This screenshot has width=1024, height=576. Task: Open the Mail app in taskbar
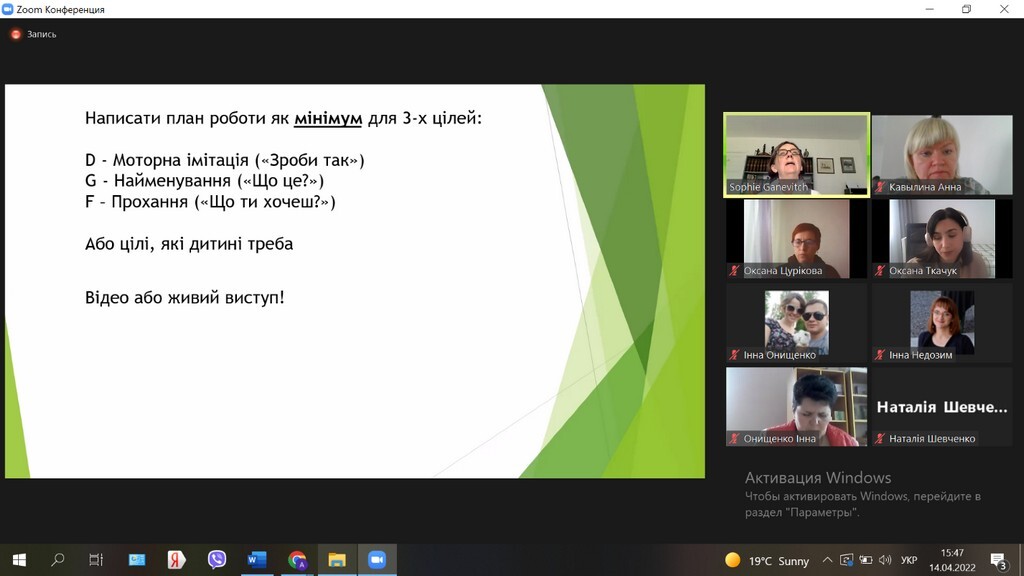click(x=136, y=560)
